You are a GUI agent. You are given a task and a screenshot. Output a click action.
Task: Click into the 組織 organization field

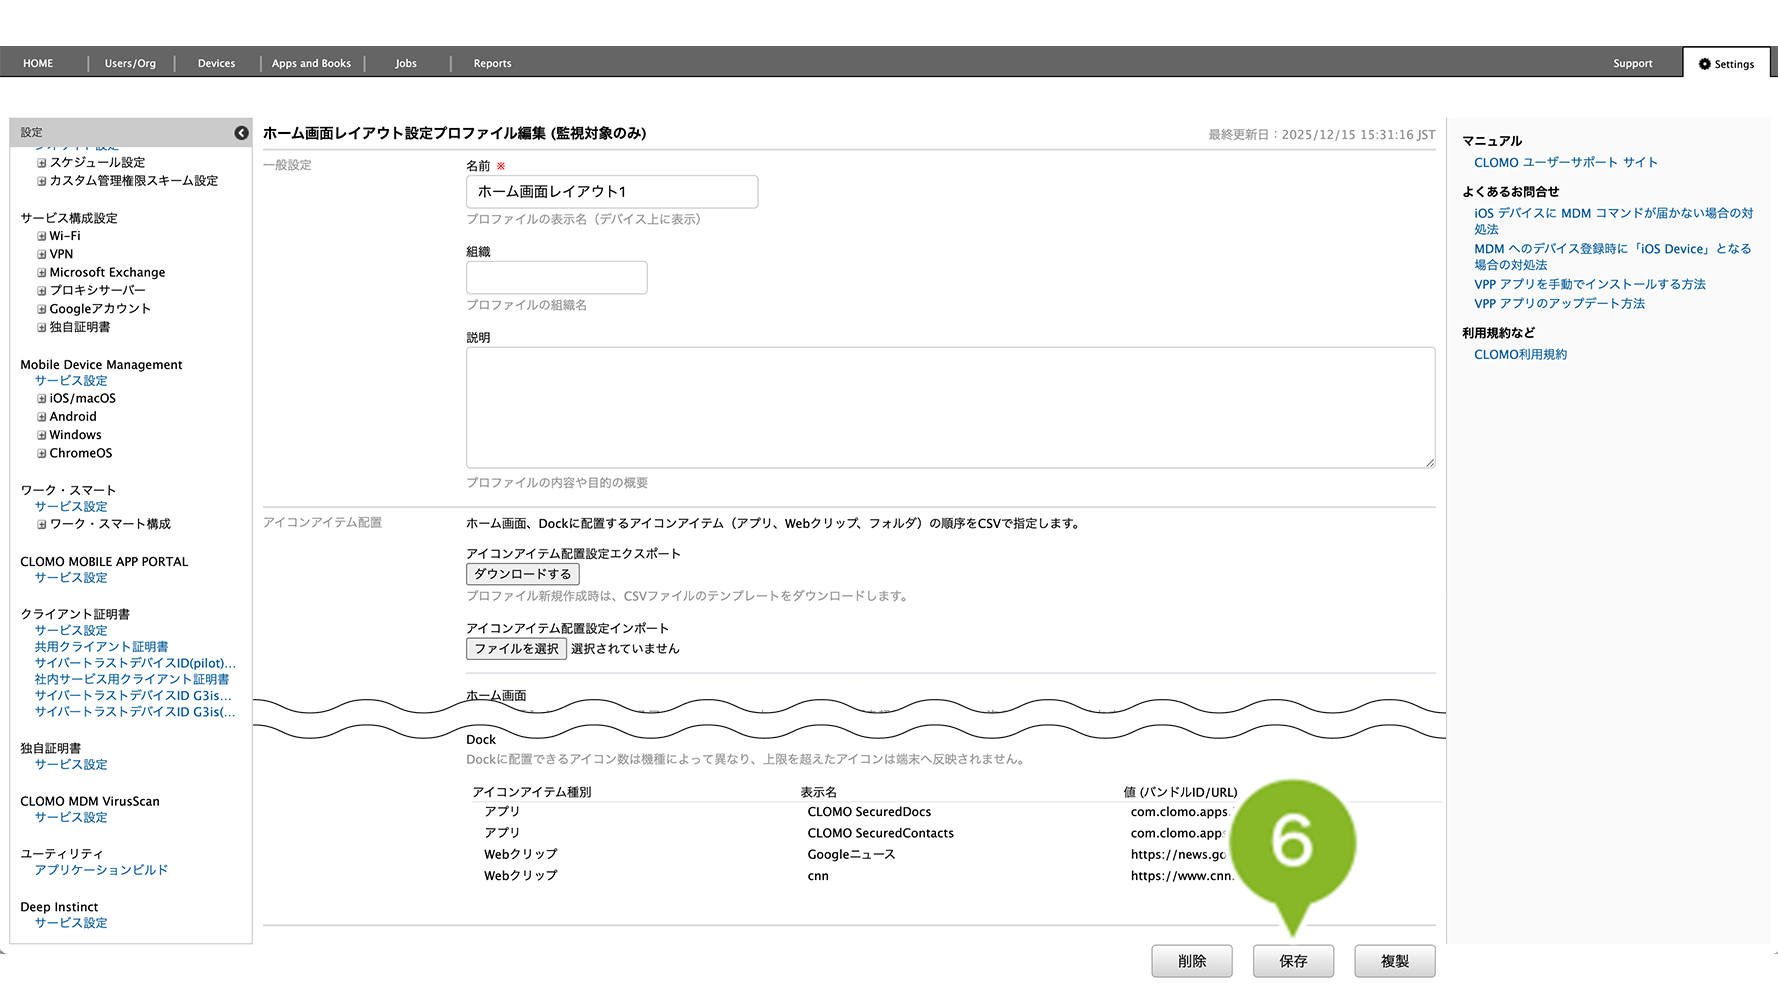[x=556, y=278]
